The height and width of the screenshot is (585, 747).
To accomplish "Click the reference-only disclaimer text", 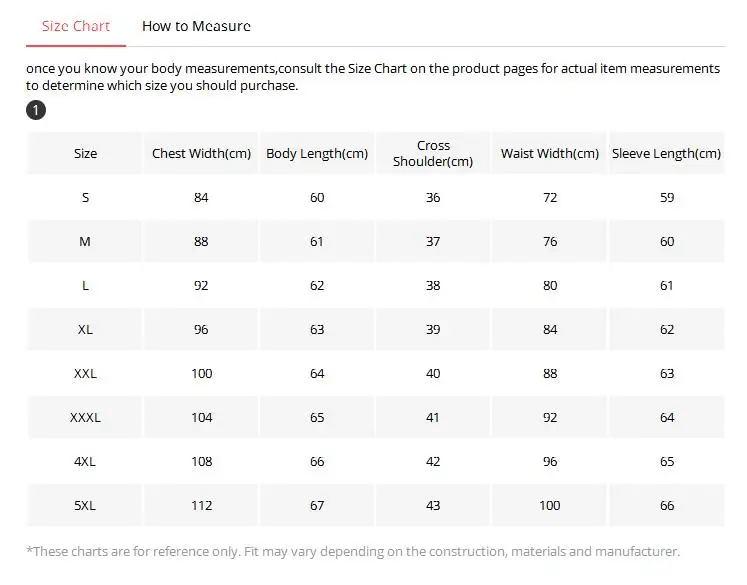I will pos(353,551).
